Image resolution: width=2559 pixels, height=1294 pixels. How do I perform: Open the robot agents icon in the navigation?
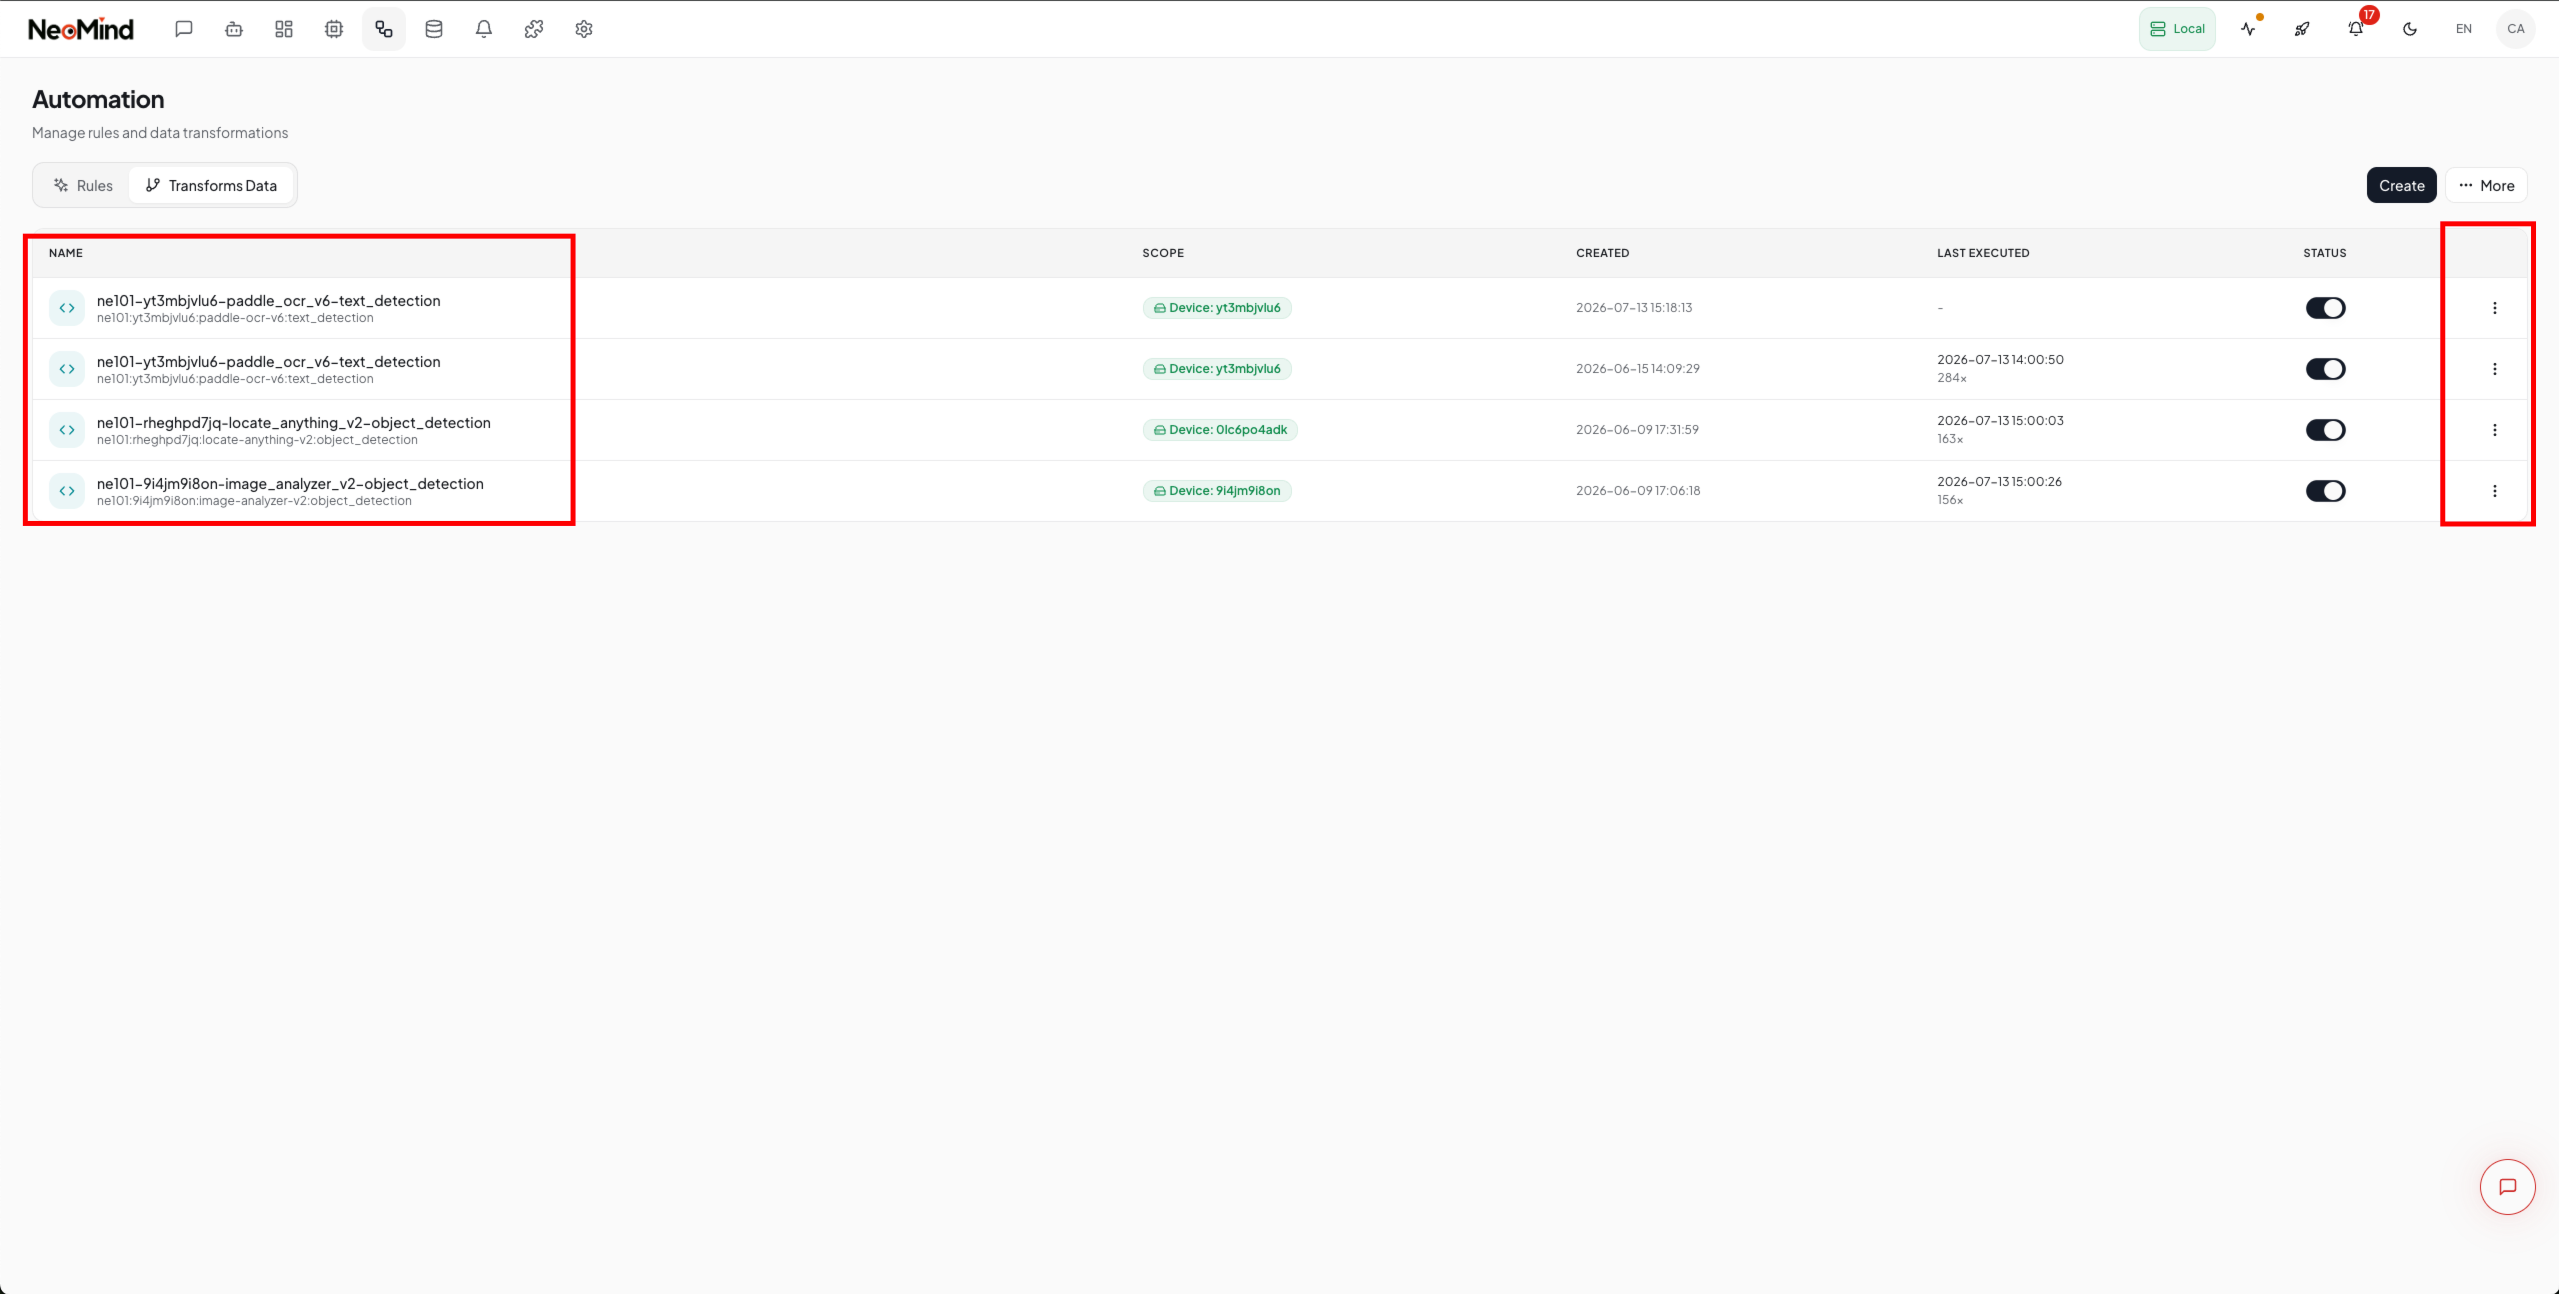pyautogui.click(x=234, y=29)
